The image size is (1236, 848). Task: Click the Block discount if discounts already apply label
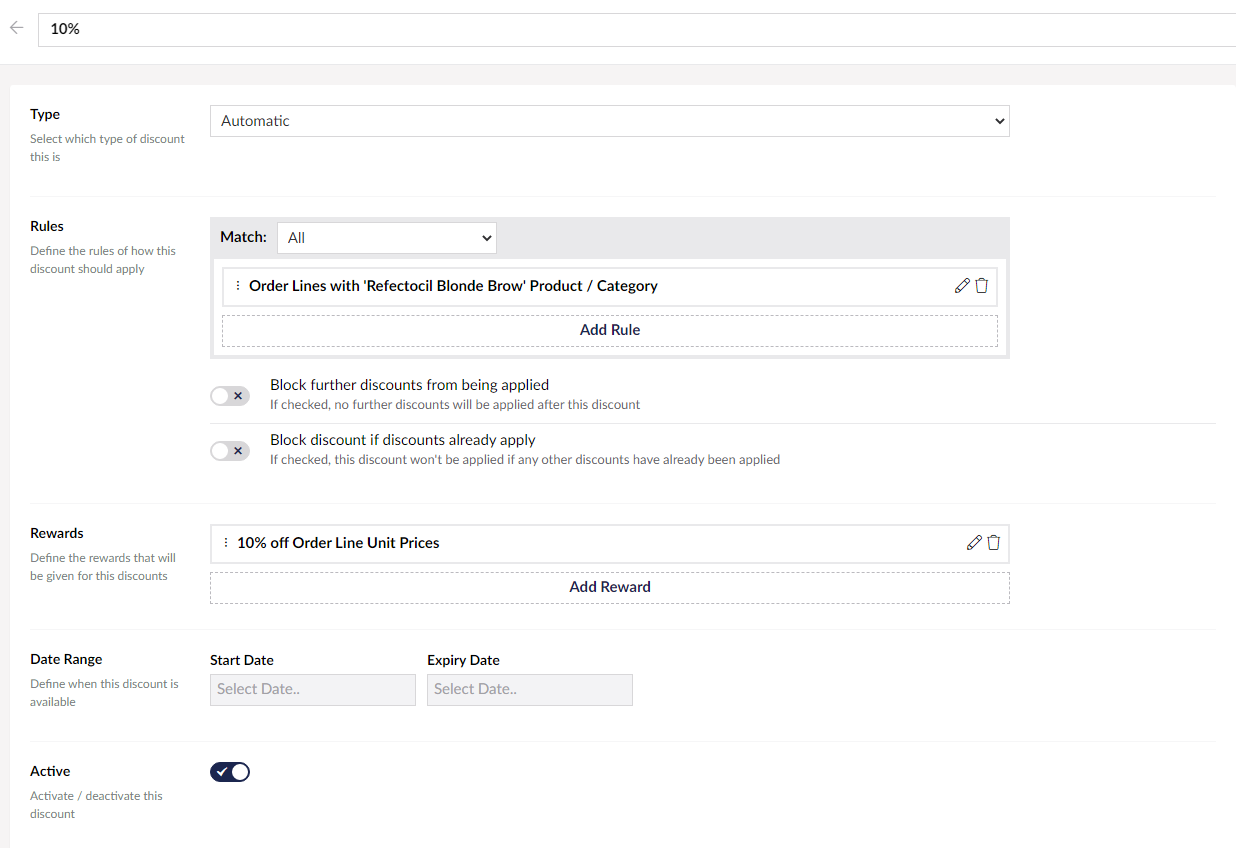(403, 440)
